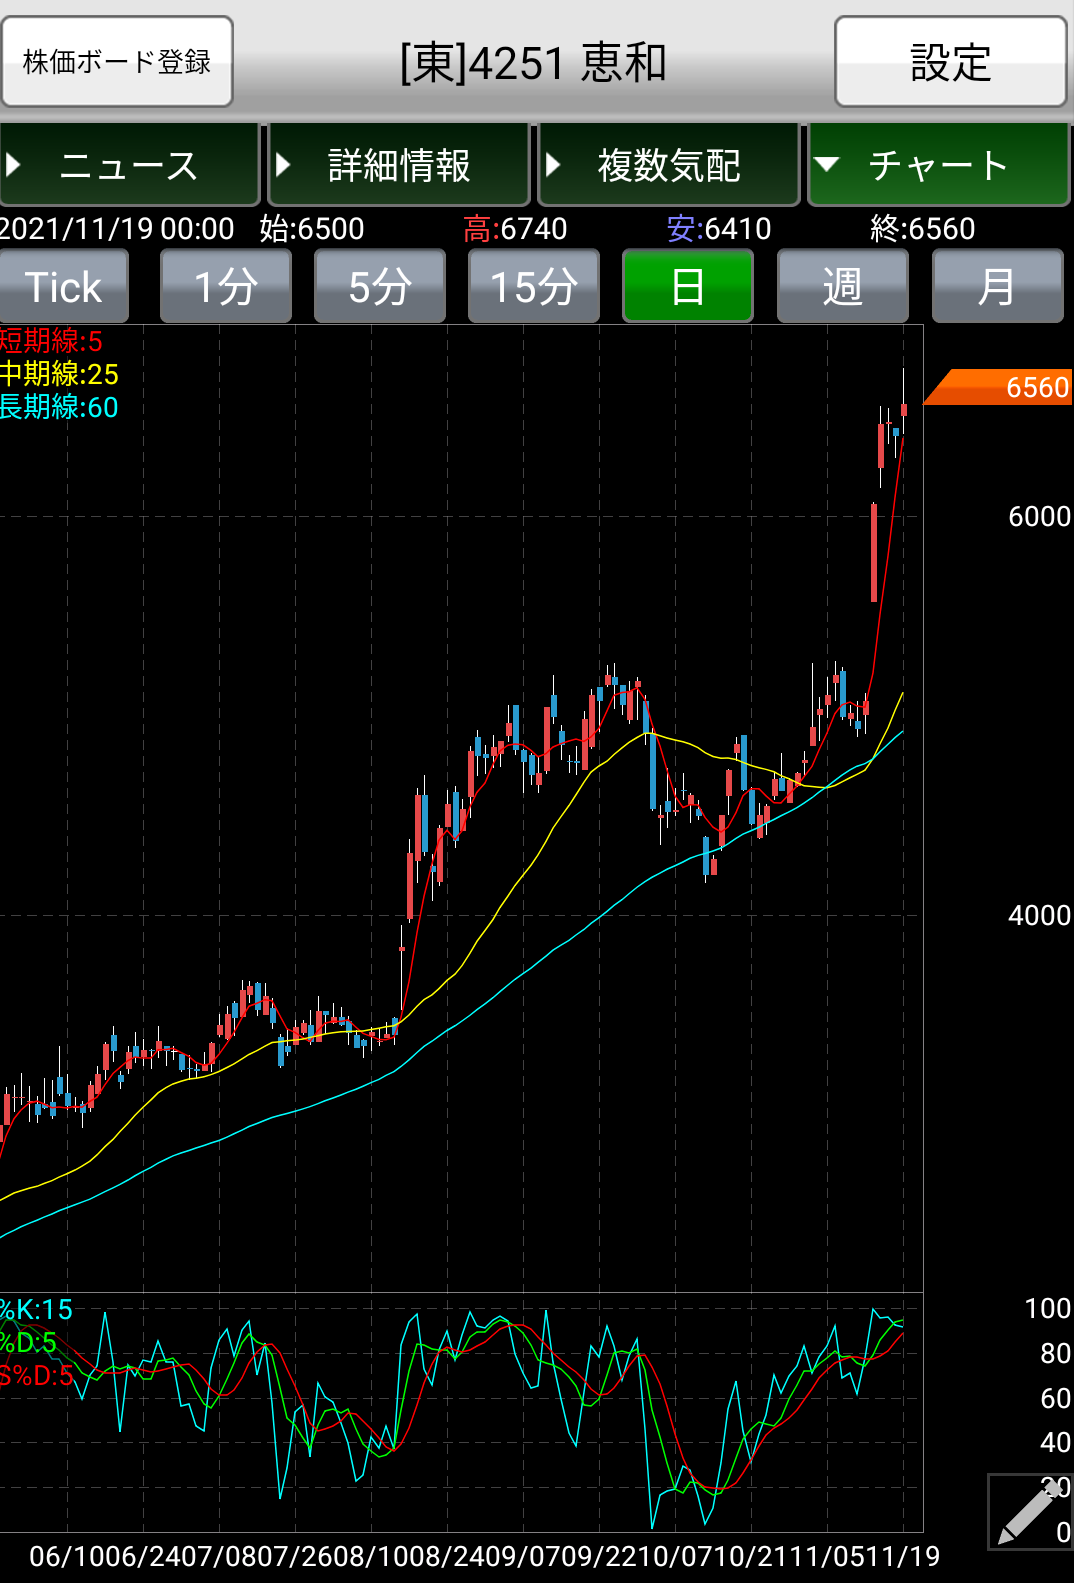Screen dimensions: 1074x1583
Task: Select the 1分 timeframe
Action: [x=225, y=287]
